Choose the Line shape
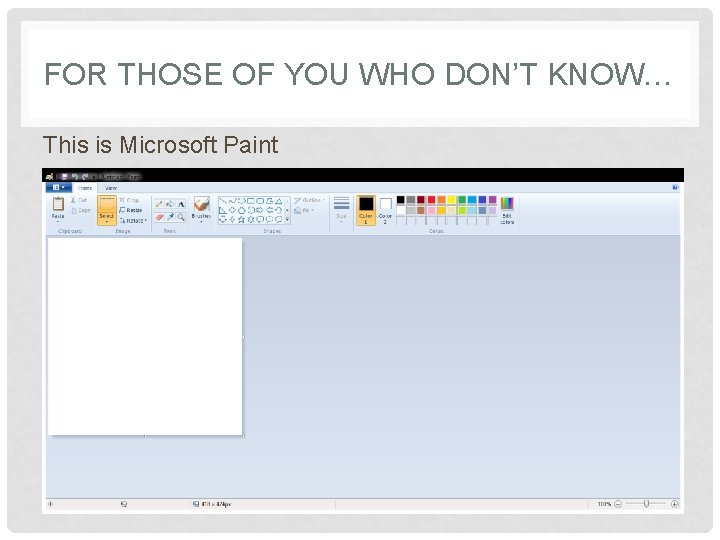 222,201
